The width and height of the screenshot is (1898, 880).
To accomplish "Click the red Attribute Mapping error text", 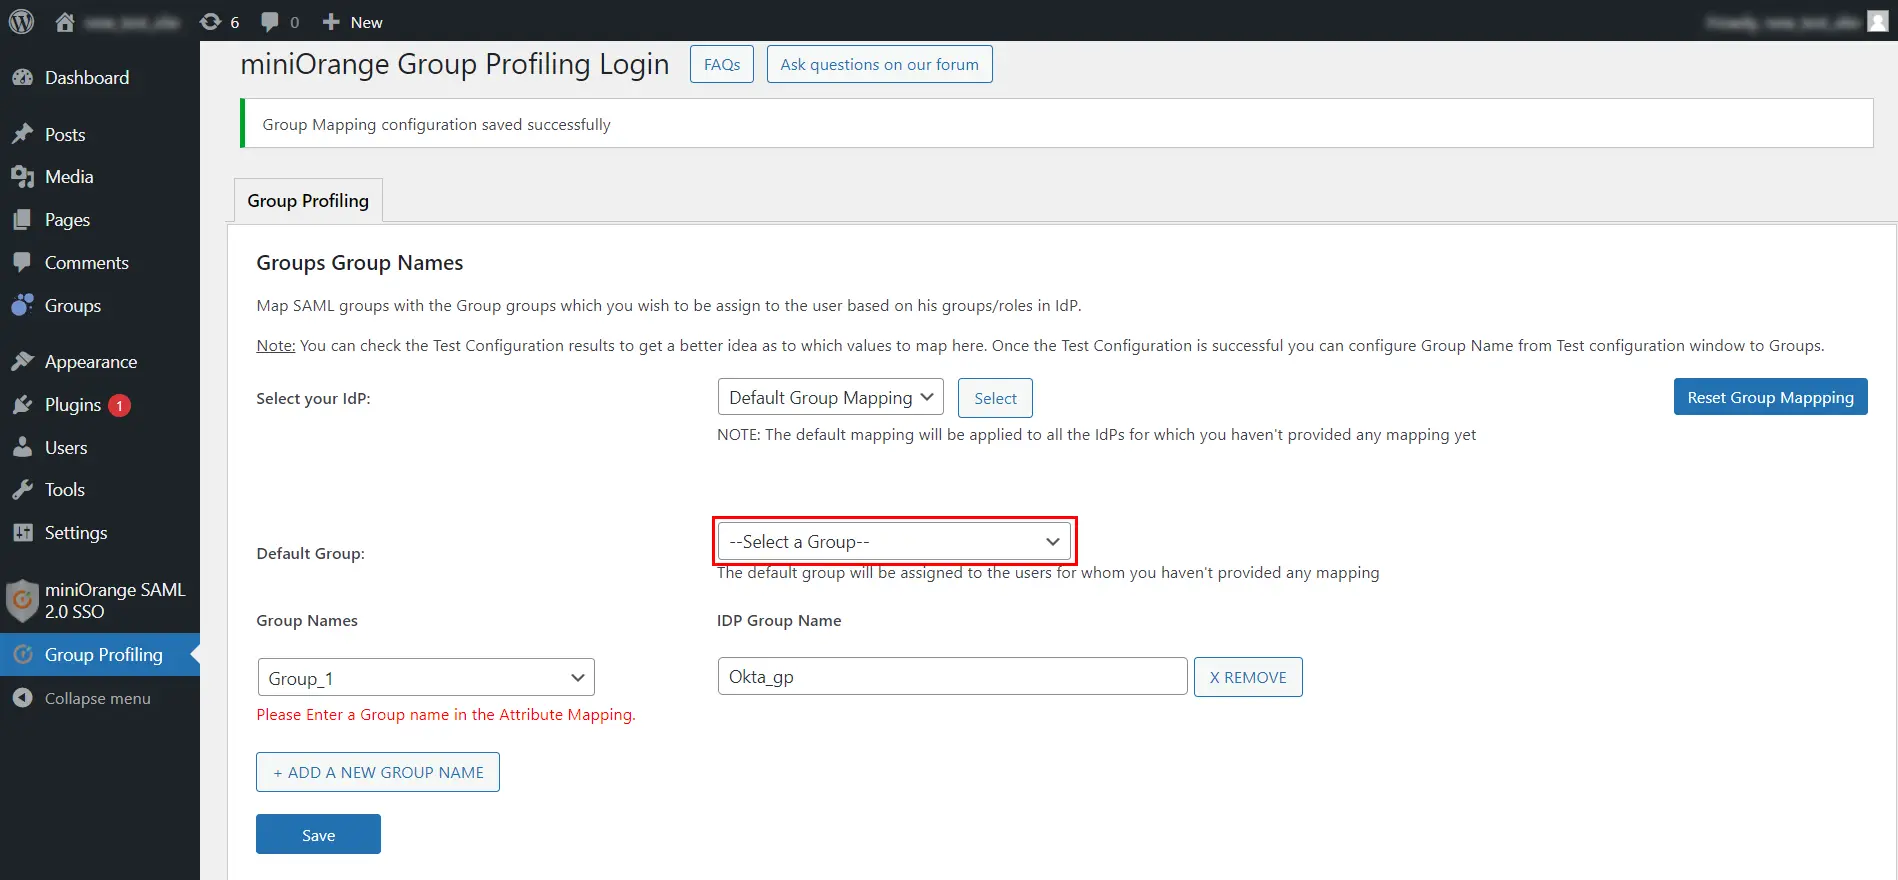I will (446, 714).
